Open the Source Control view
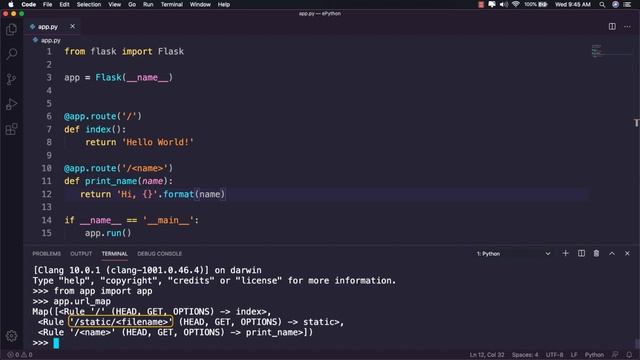This screenshot has height=360, width=640. click(11, 79)
